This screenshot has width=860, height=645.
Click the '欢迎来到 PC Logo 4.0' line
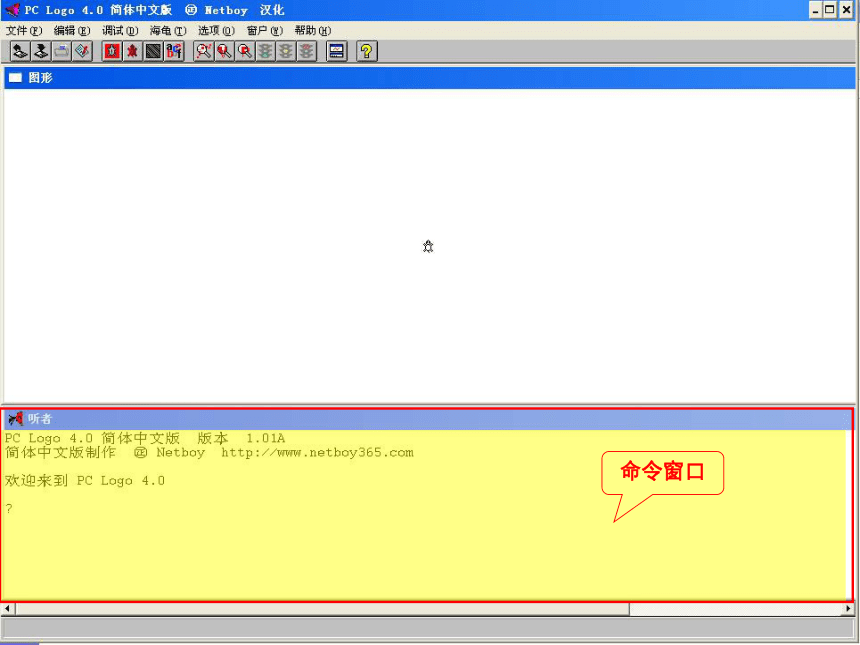[85, 481]
